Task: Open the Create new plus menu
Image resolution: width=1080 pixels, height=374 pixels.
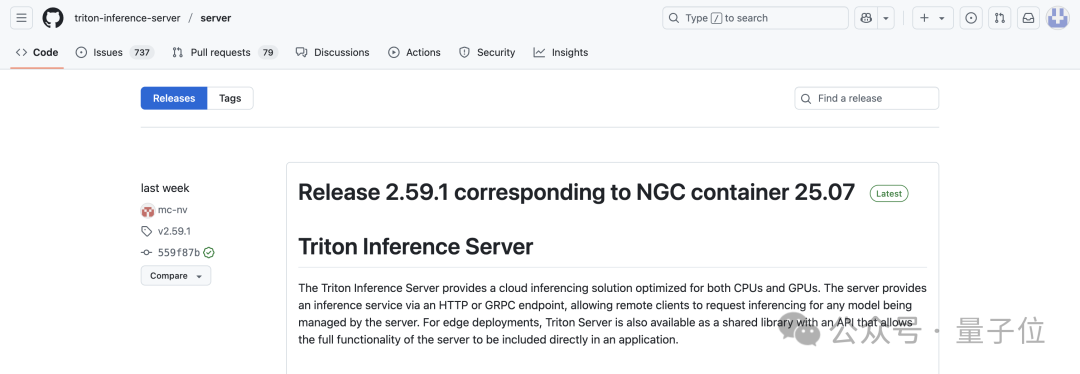Action: (x=933, y=18)
